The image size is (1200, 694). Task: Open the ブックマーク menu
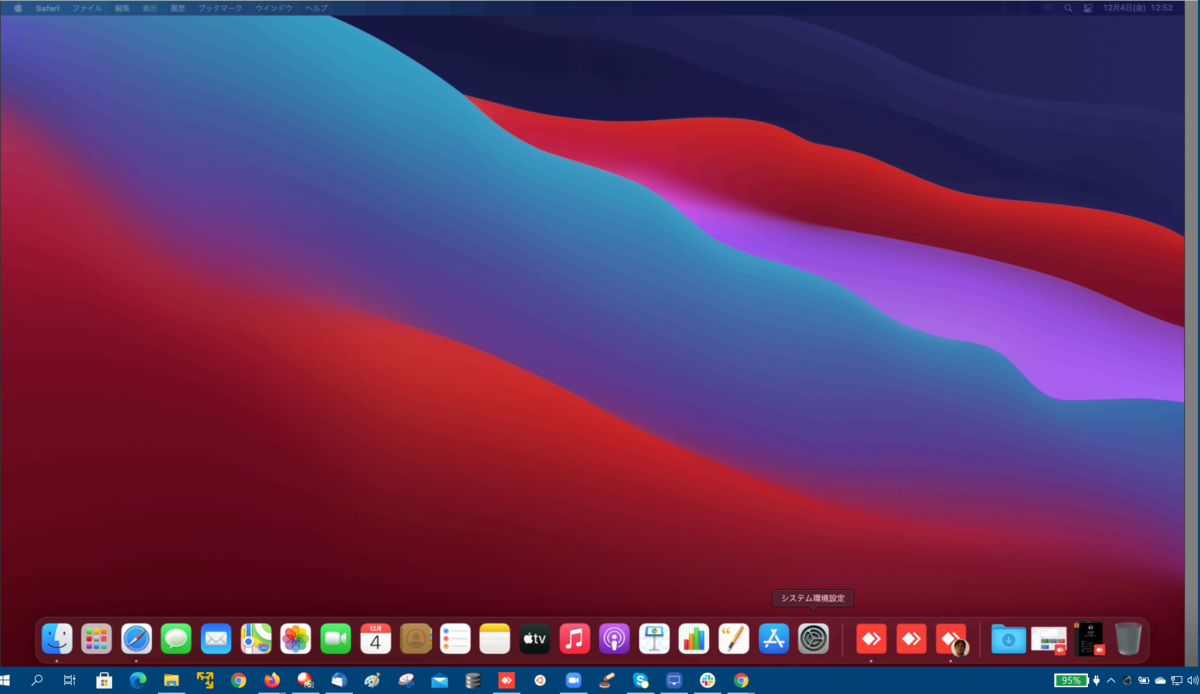point(220,8)
